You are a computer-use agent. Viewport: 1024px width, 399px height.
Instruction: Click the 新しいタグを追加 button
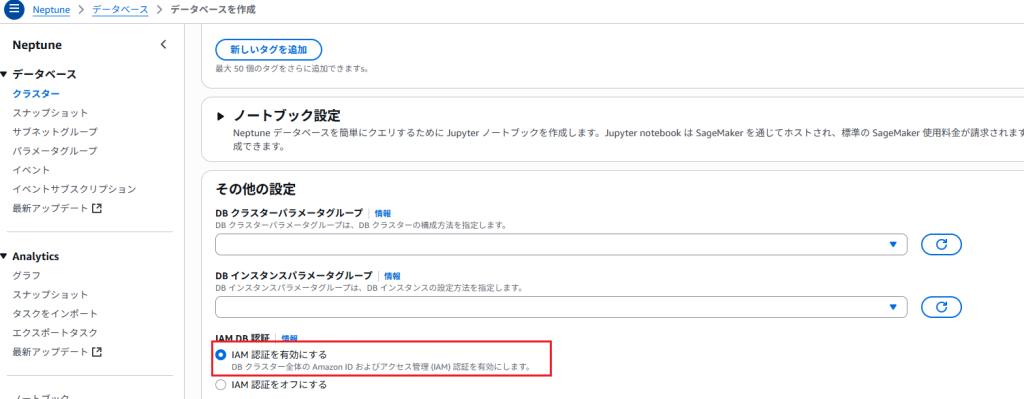pyautogui.click(x=268, y=50)
